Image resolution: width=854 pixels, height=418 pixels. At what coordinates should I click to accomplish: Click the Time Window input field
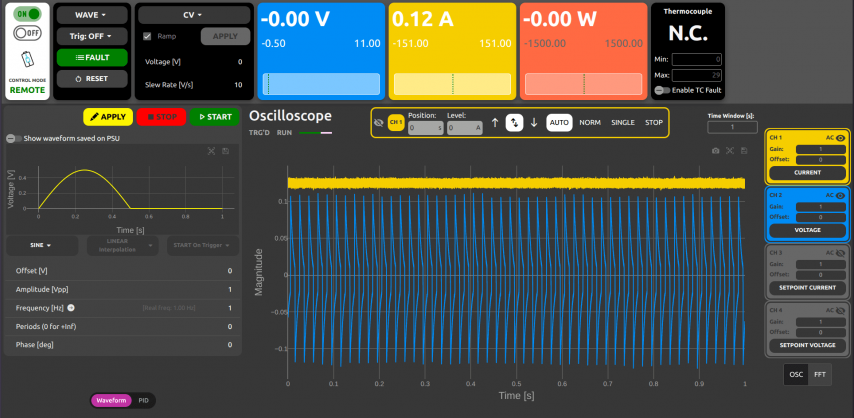(x=732, y=127)
